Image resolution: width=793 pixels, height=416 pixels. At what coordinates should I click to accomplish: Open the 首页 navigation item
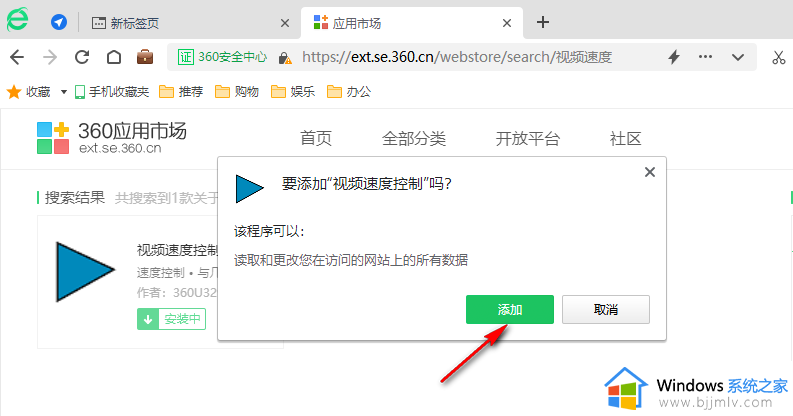(x=316, y=138)
